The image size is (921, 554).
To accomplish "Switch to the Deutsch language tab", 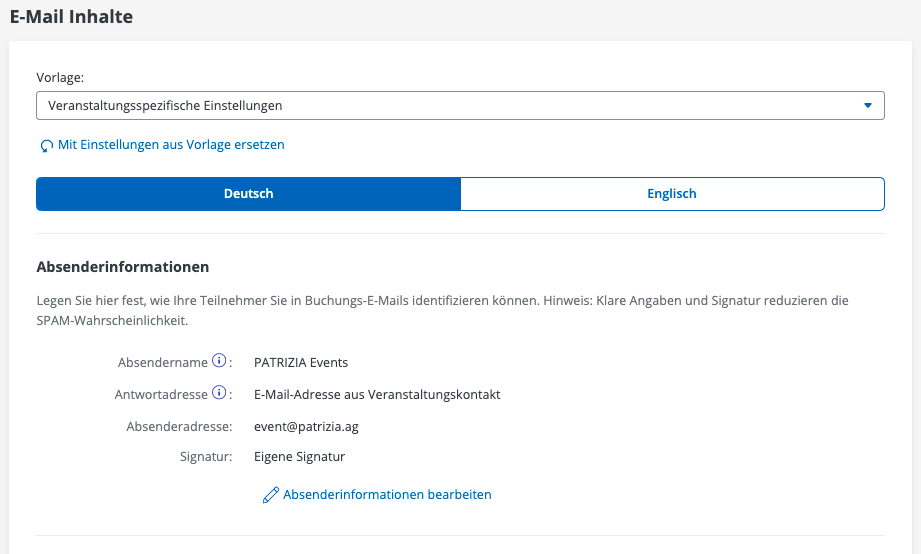I will pos(248,194).
